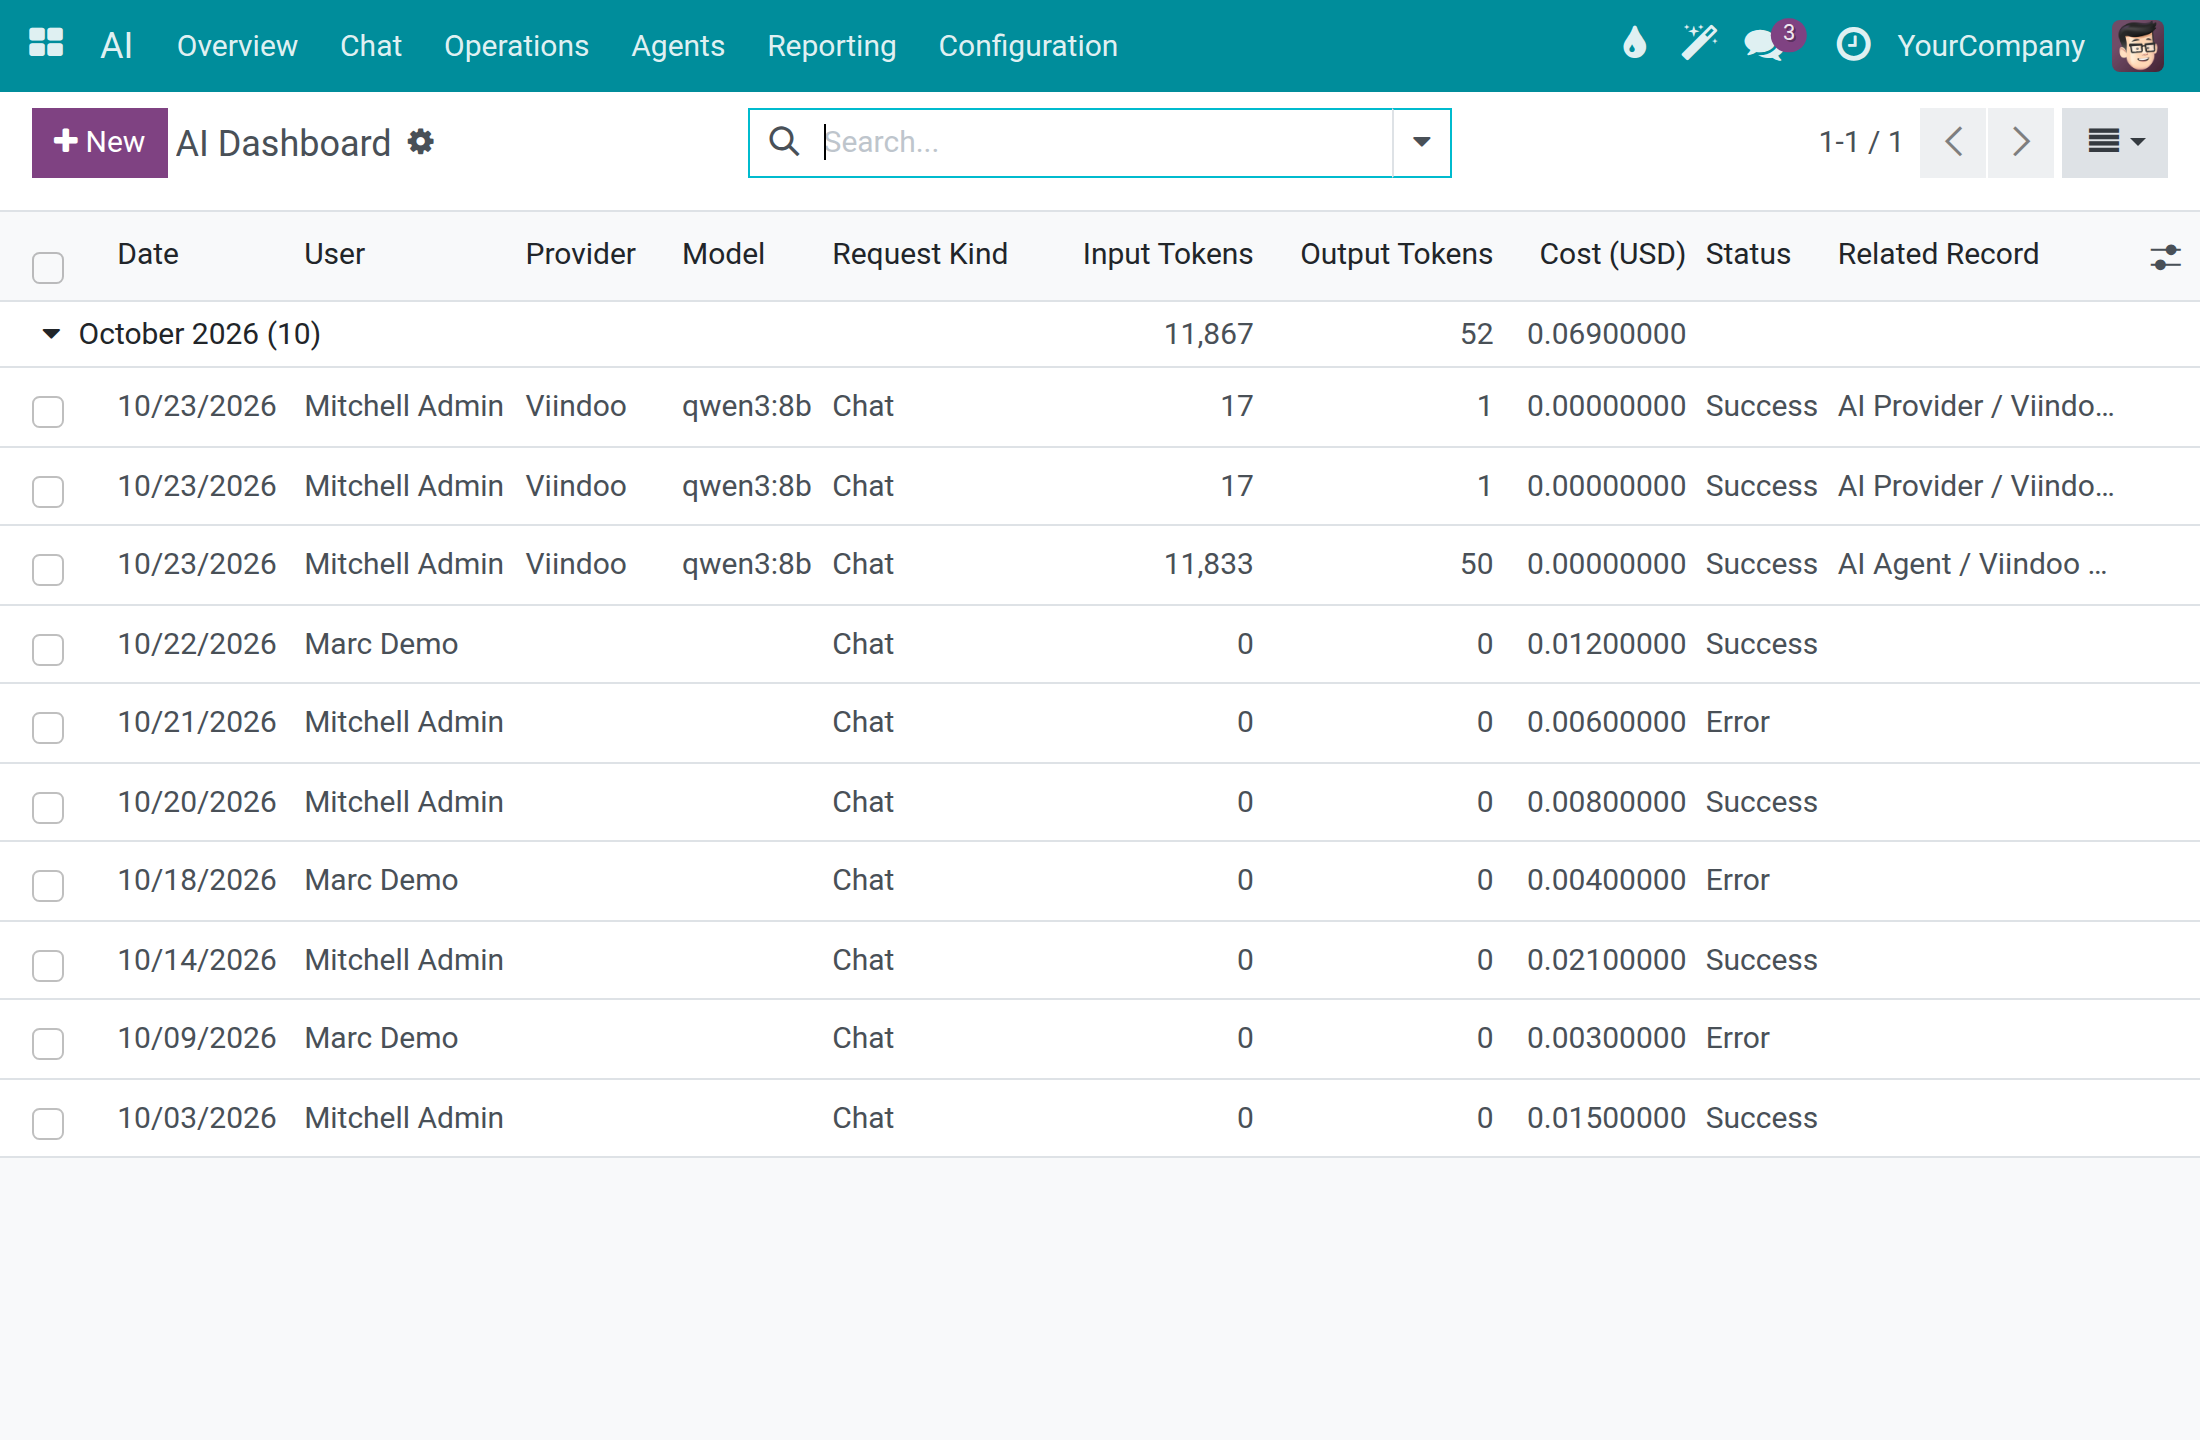Click Error status in 10/21/2026 row
The width and height of the screenshot is (2200, 1440).
click(1737, 722)
